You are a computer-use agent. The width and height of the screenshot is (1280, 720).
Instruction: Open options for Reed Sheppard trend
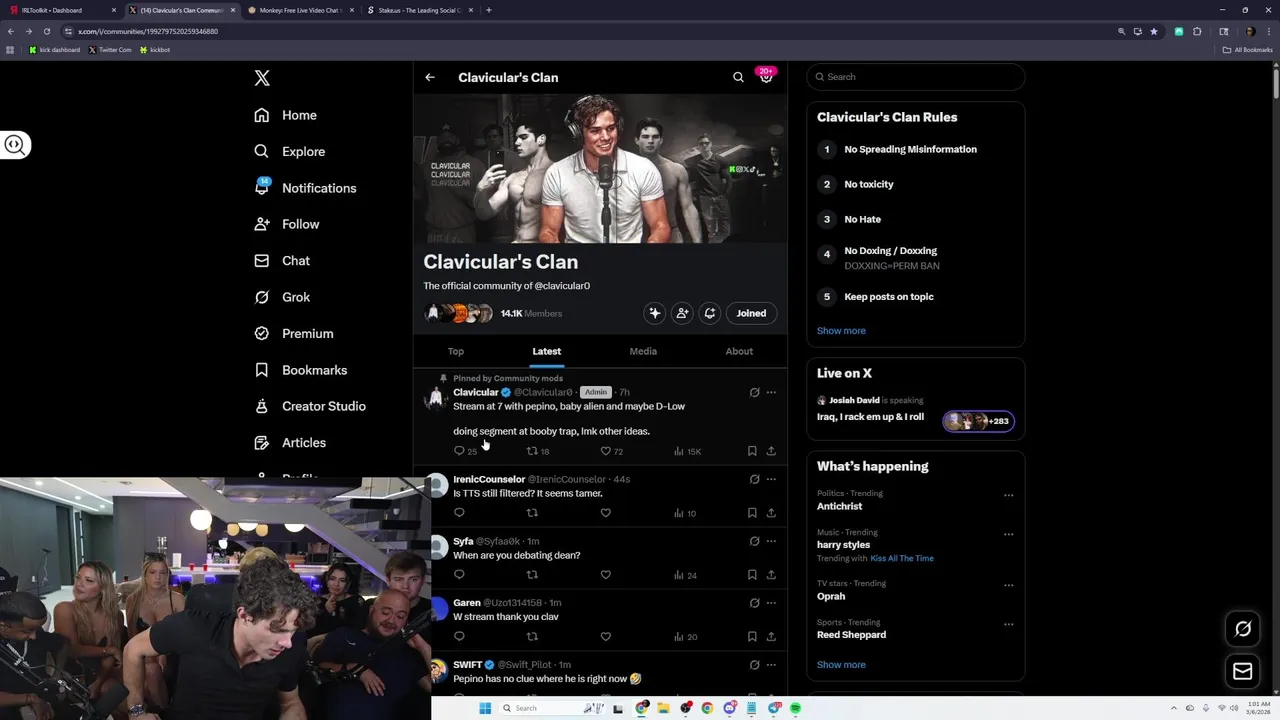click(1008, 624)
